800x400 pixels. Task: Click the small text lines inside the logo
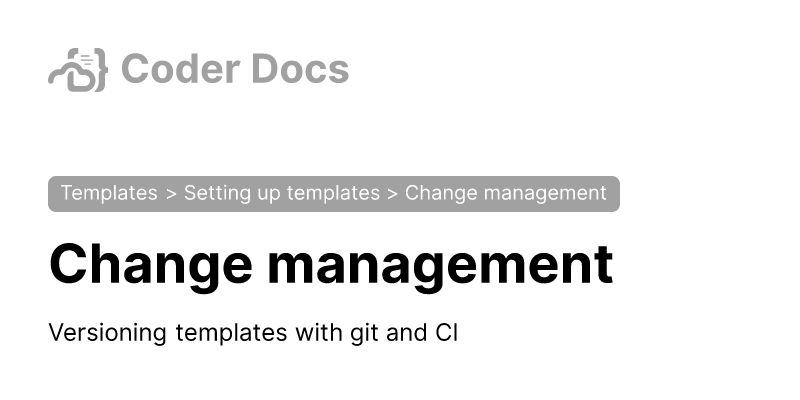click(86, 62)
